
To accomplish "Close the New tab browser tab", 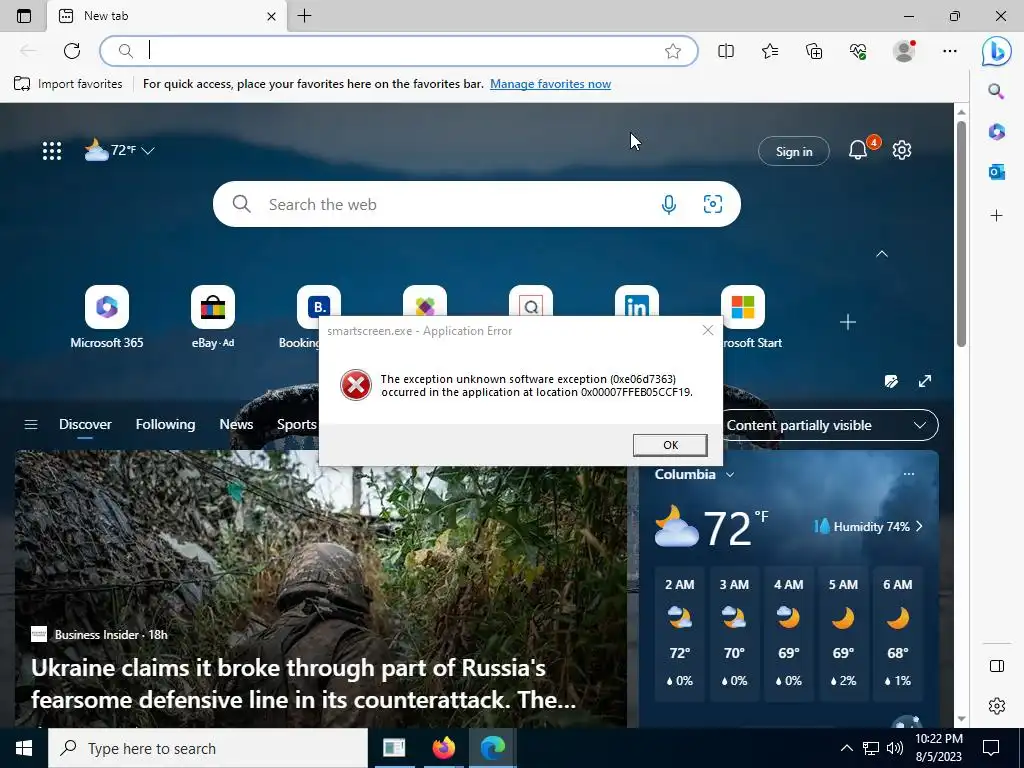I will coord(272,16).
